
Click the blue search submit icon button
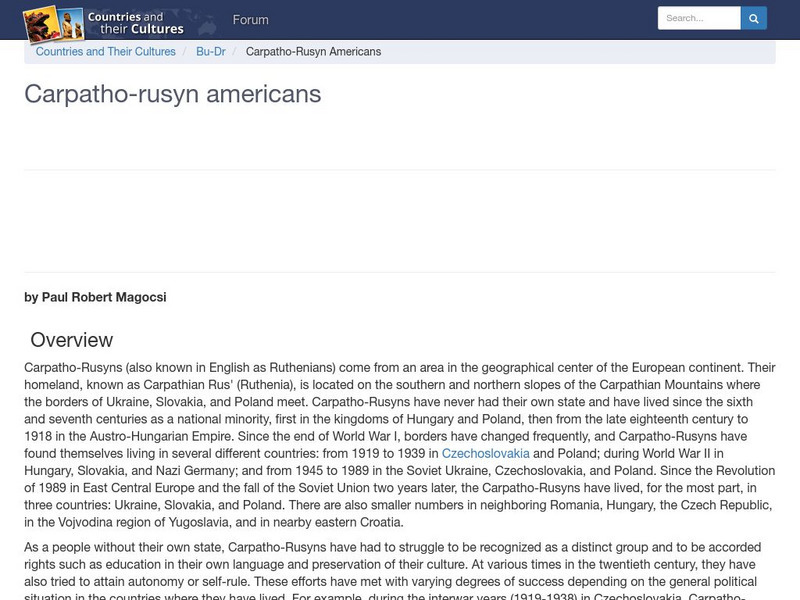(753, 17)
